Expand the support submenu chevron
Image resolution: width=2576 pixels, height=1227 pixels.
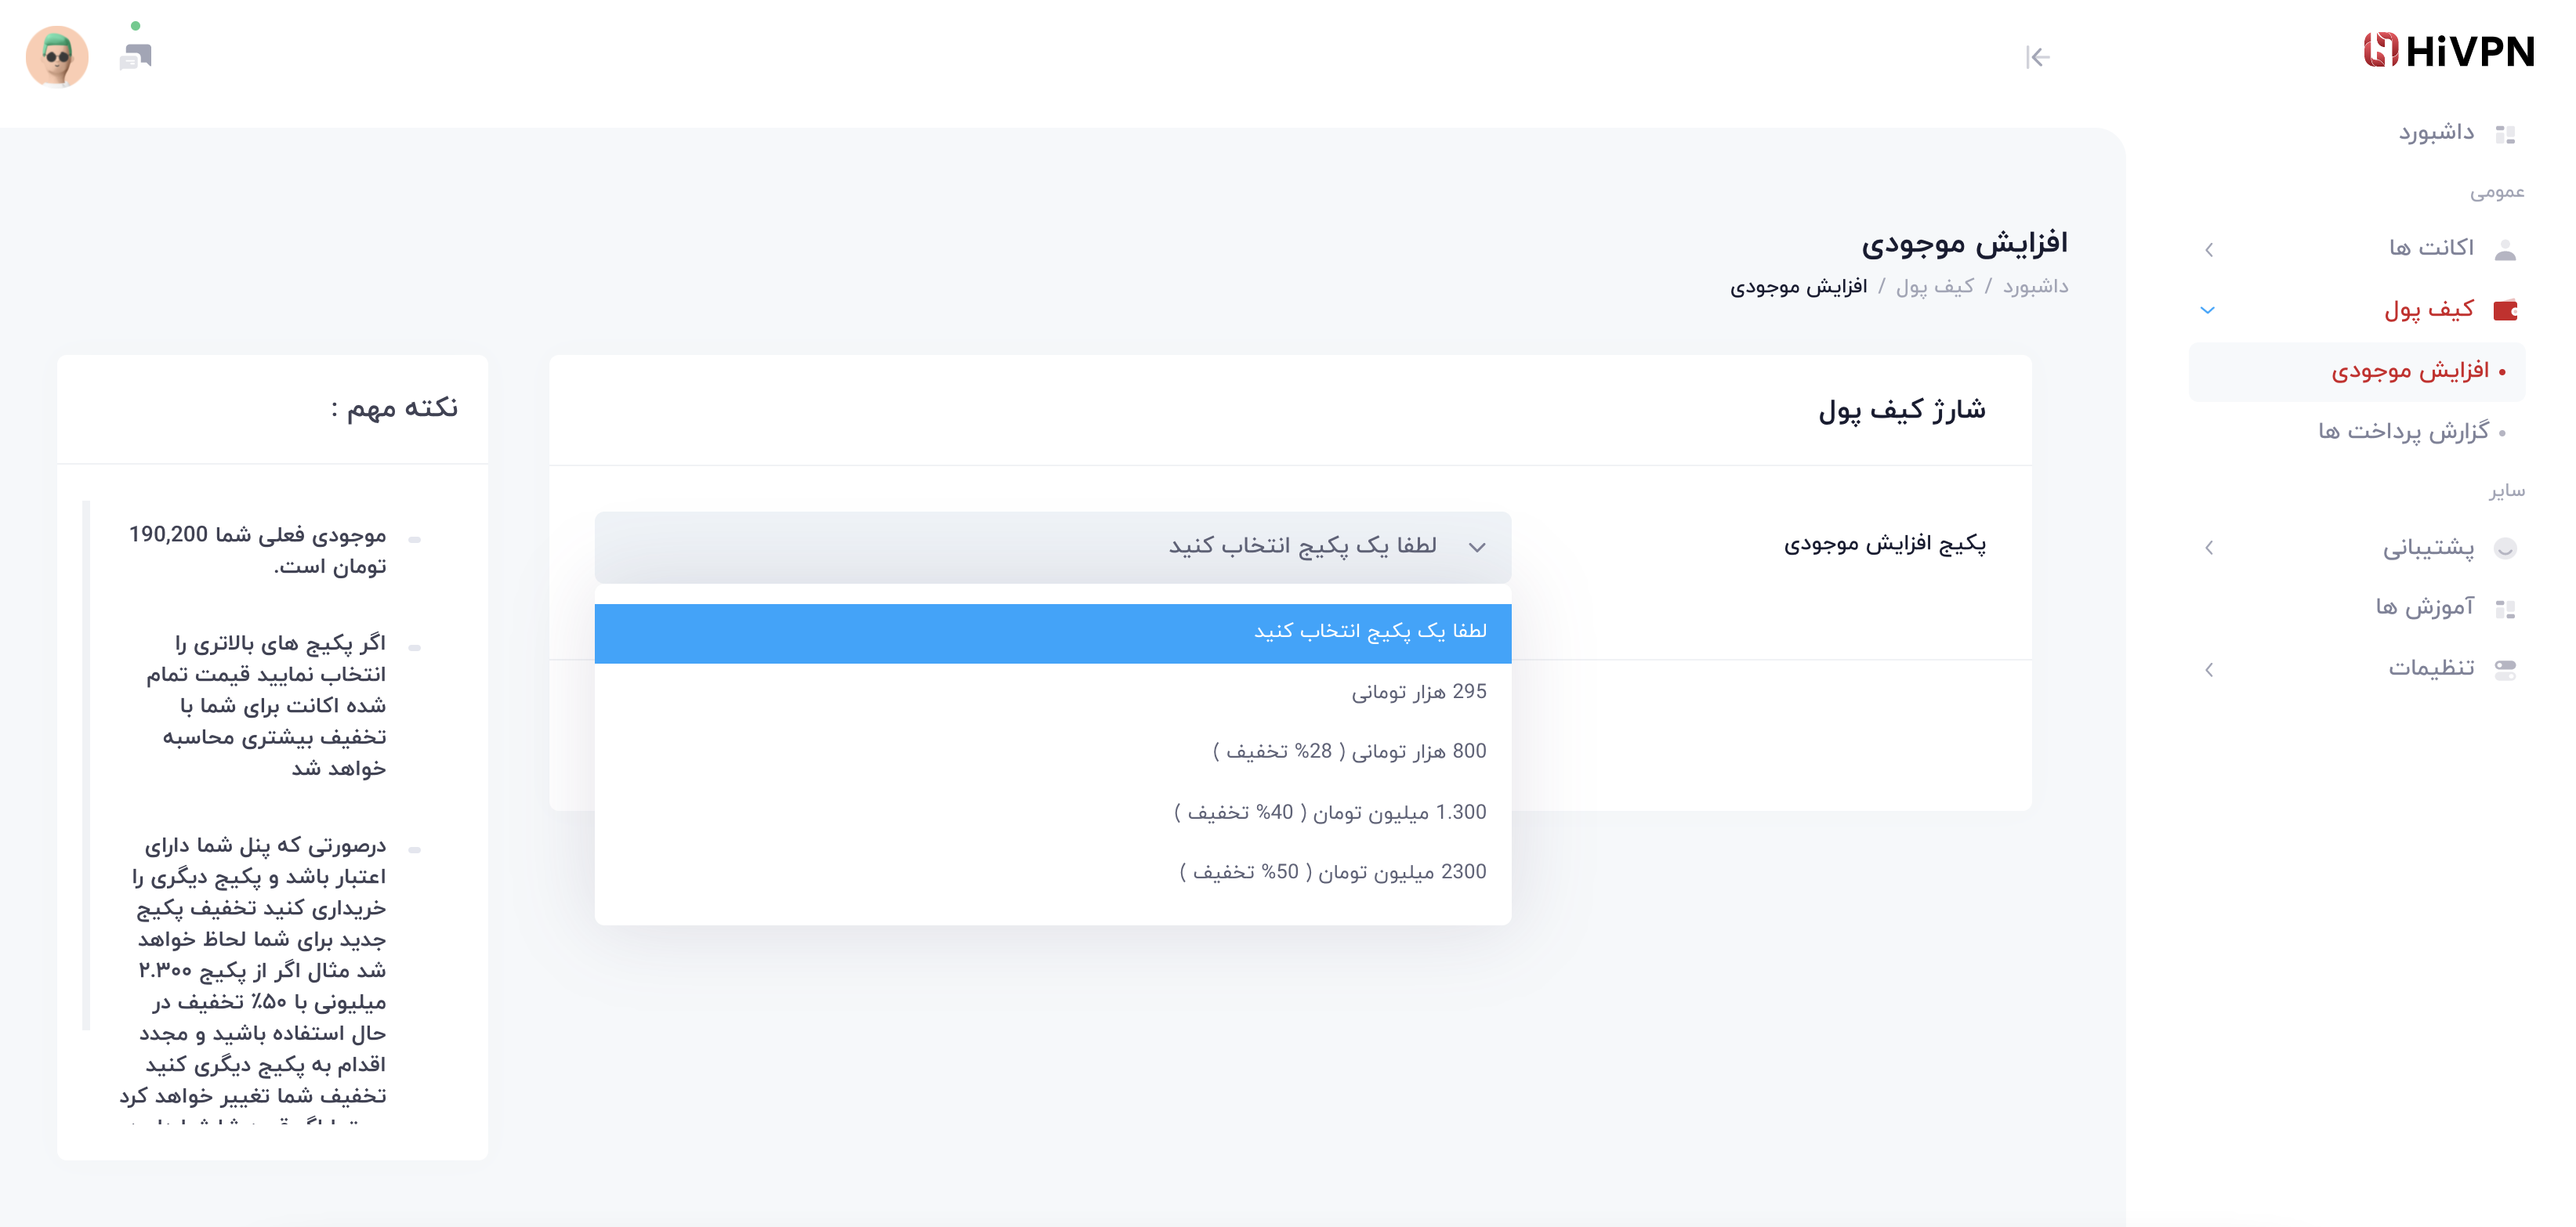click(x=2209, y=548)
